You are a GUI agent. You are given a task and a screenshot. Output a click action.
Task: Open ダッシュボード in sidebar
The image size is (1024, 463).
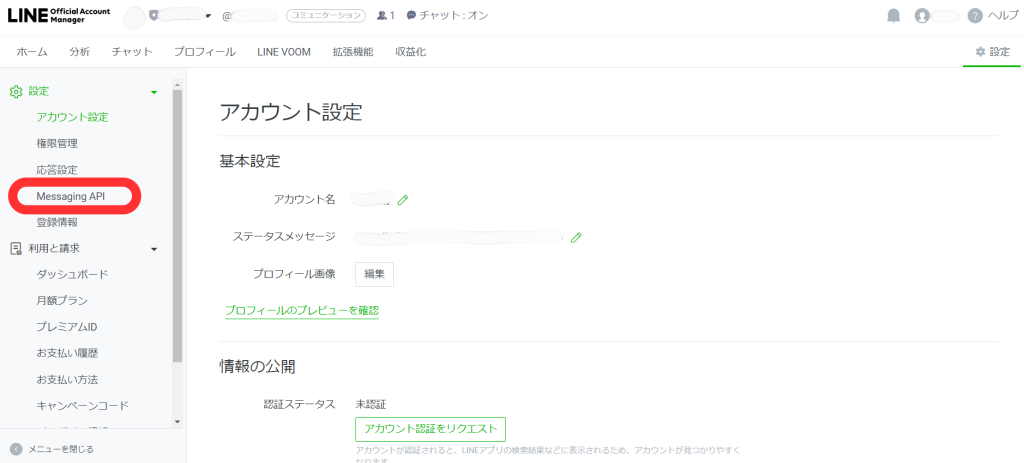[x=72, y=274]
